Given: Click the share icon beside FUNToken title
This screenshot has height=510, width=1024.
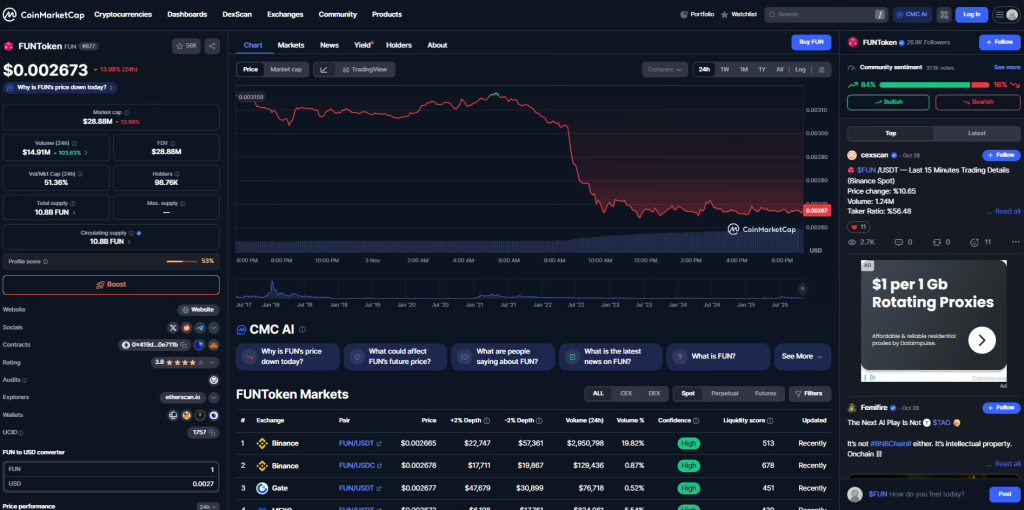Looking at the screenshot, I should tap(212, 46).
